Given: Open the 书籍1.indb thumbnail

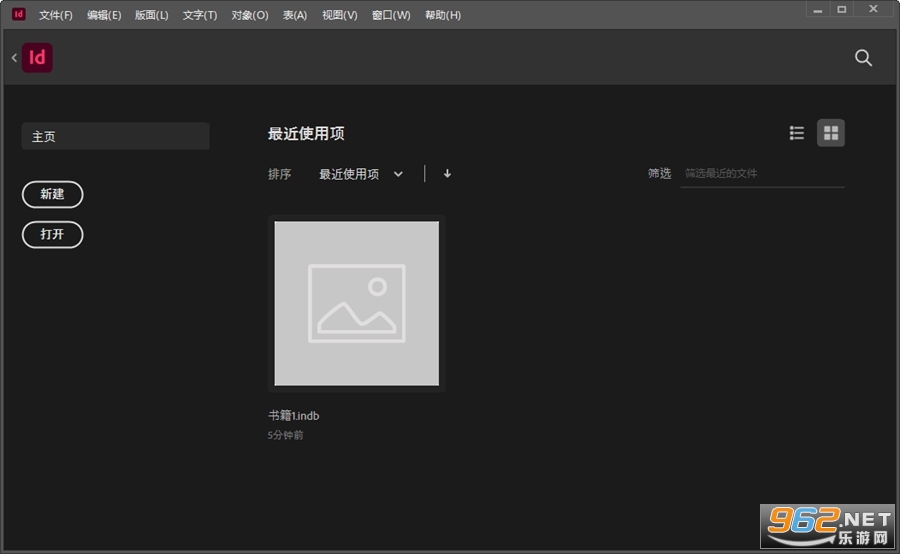Looking at the screenshot, I should (356, 303).
